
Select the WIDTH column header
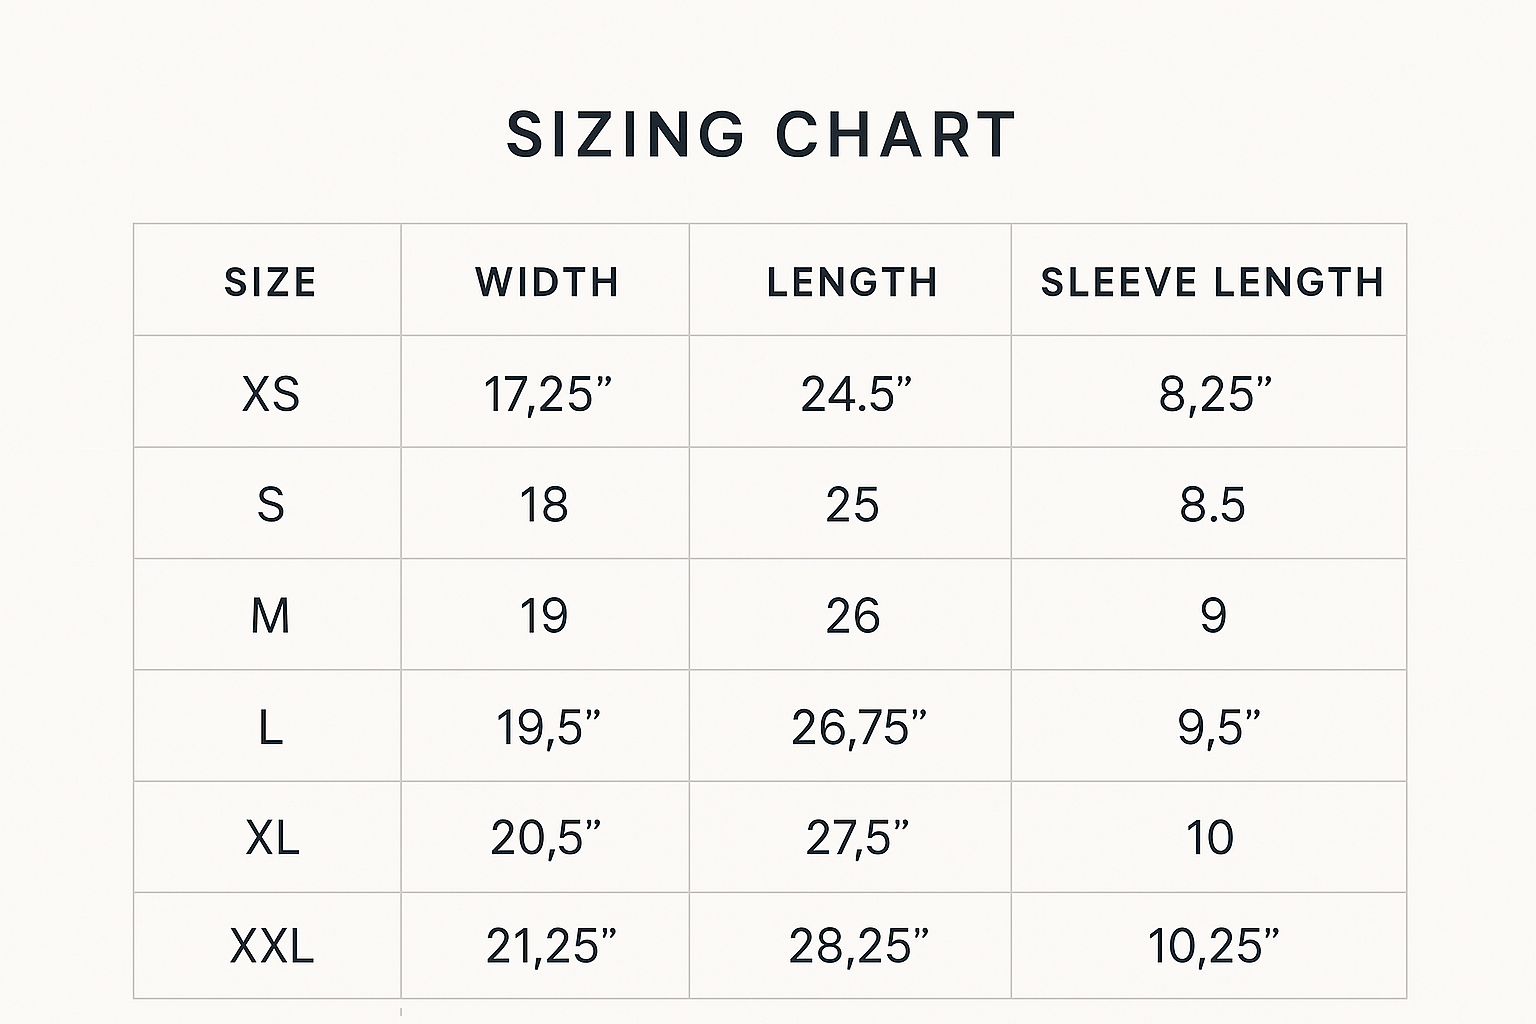click(547, 282)
